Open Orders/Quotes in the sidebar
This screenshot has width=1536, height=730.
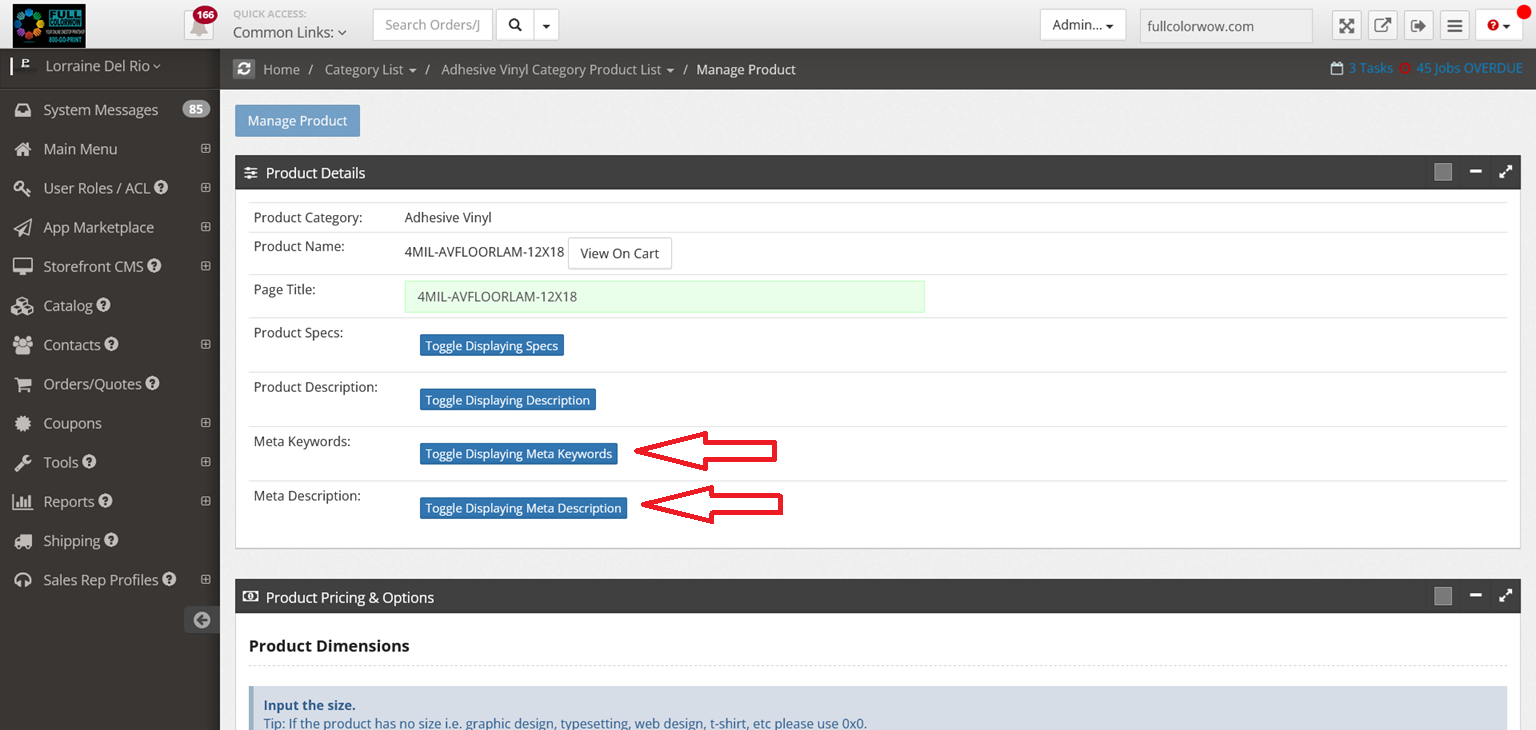click(92, 384)
